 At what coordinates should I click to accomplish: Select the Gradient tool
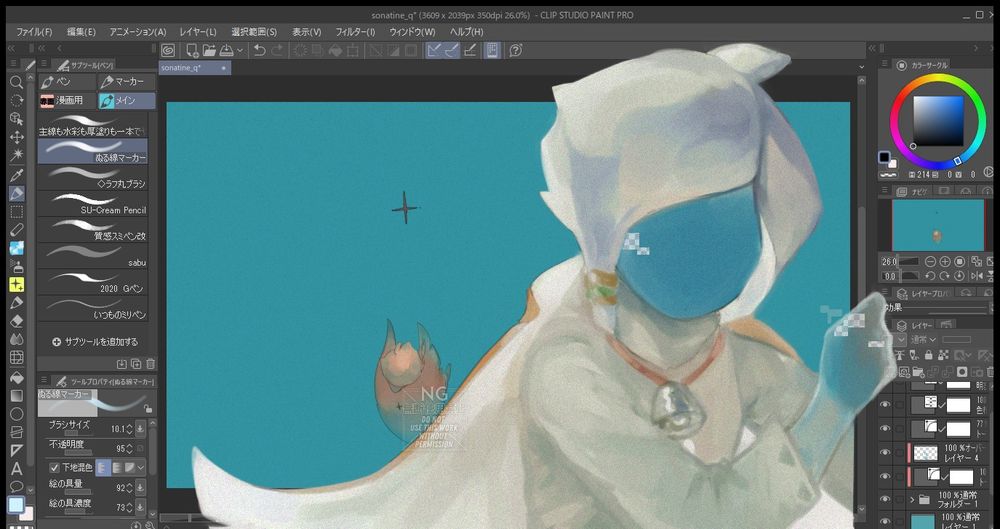point(17,396)
